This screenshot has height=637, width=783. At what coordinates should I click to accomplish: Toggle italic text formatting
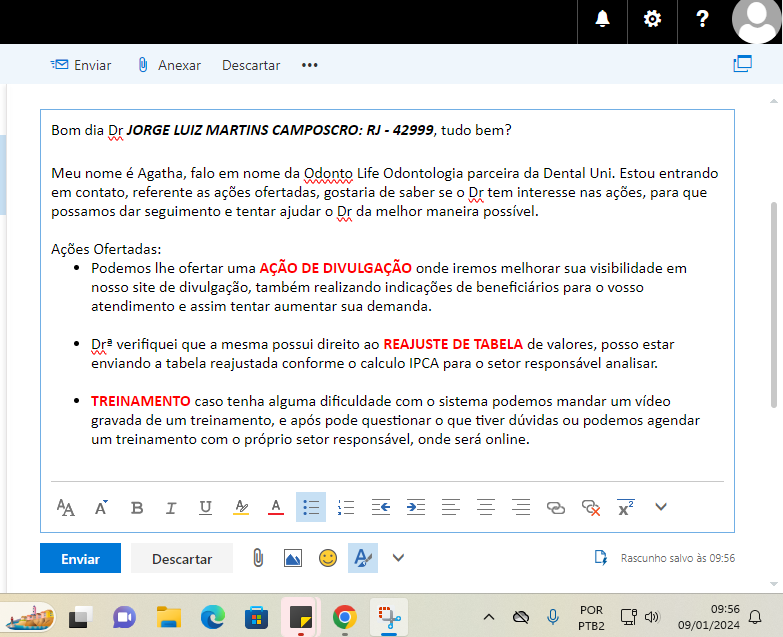(x=171, y=508)
